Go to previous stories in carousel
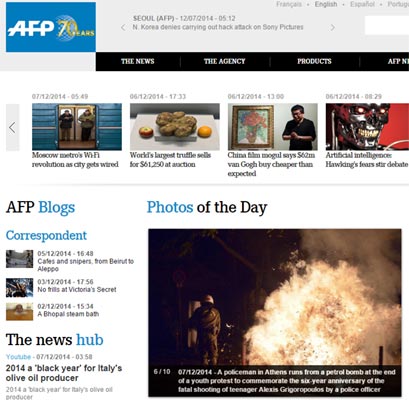The width and height of the screenshot is (409, 400). pos(13,127)
